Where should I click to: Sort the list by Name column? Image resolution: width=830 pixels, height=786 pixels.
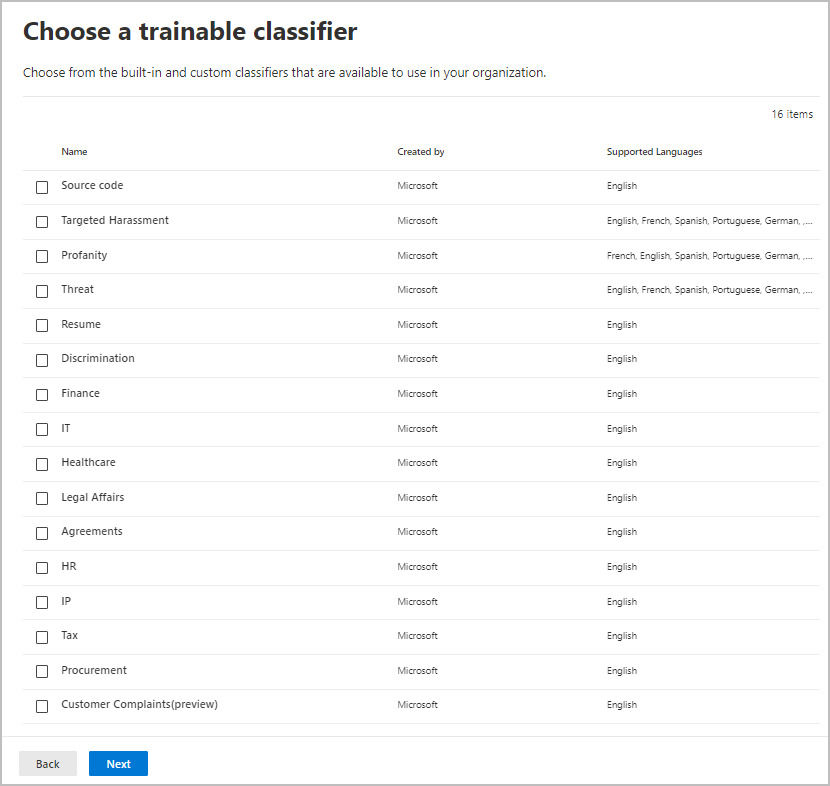point(74,151)
